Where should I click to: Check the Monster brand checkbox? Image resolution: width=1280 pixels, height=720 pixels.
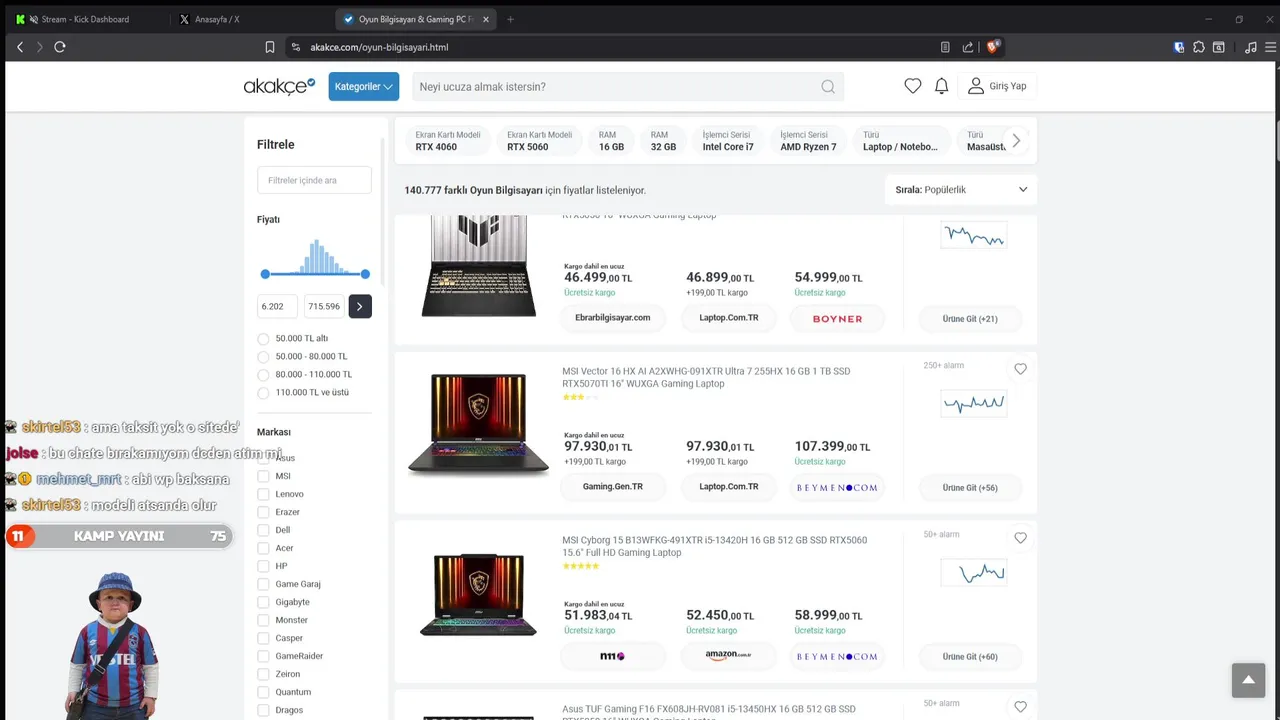point(263,620)
